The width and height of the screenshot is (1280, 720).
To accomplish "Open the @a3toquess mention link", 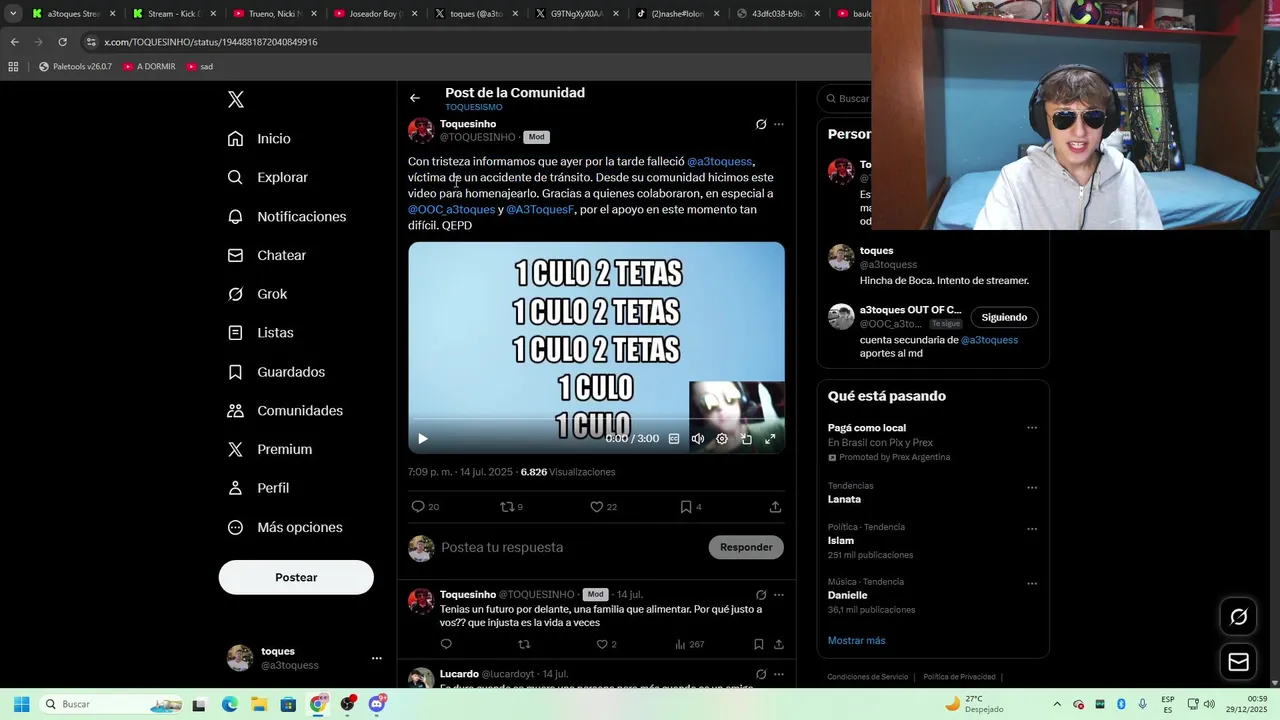I will pyautogui.click(x=719, y=161).
